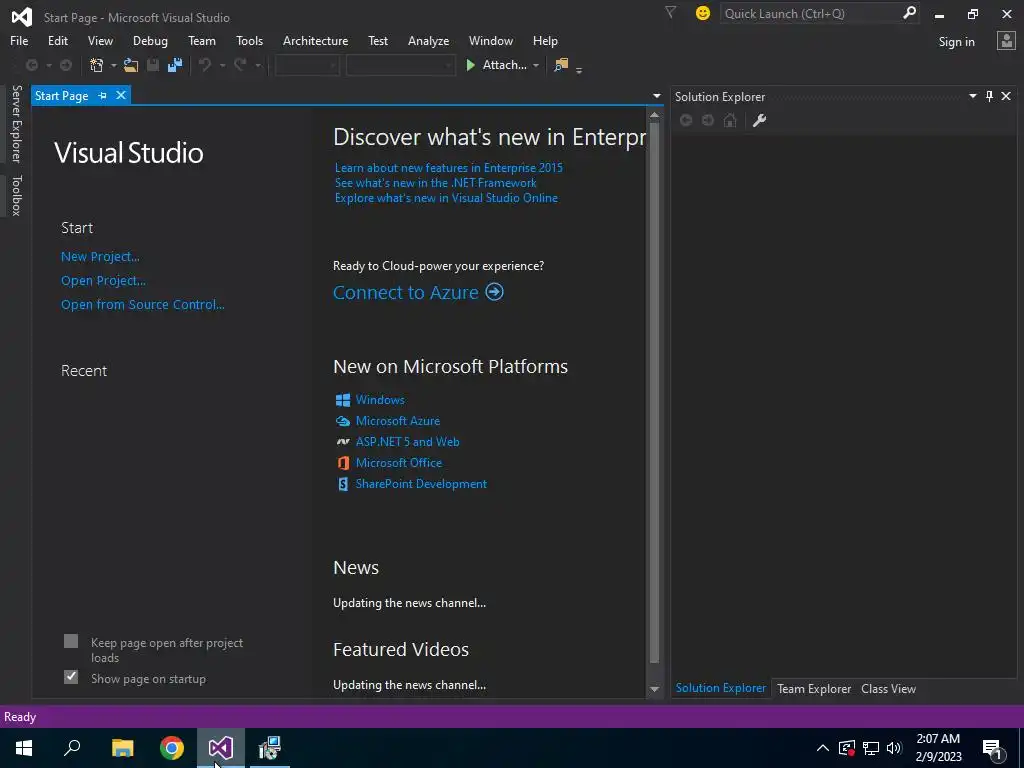Click the Visual Studio logo icon in title bar
The image size is (1024, 768).
point(22,17)
